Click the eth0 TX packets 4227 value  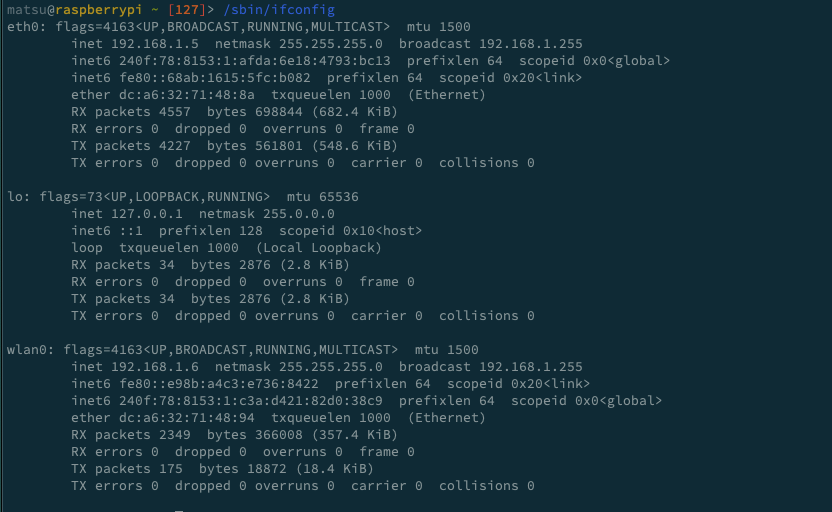pyautogui.click(x=175, y=145)
